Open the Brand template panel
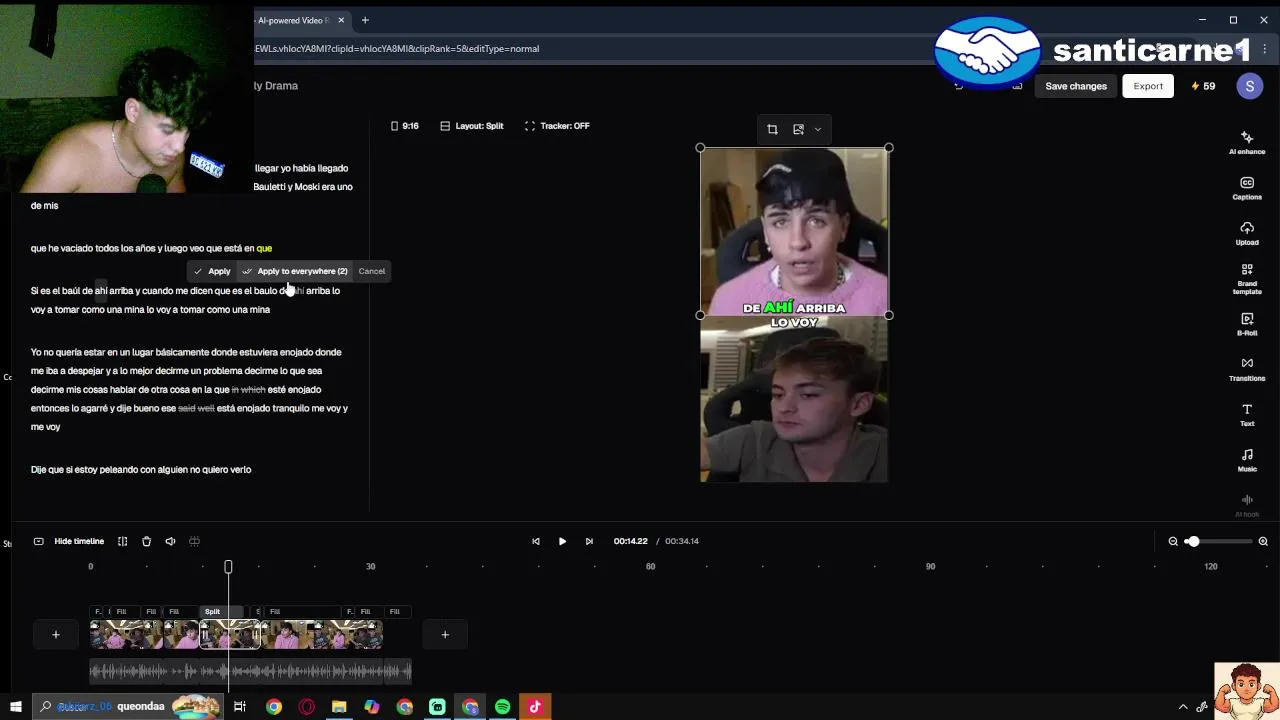This screenshot has width=1280, height=720. coord(1247,279)
